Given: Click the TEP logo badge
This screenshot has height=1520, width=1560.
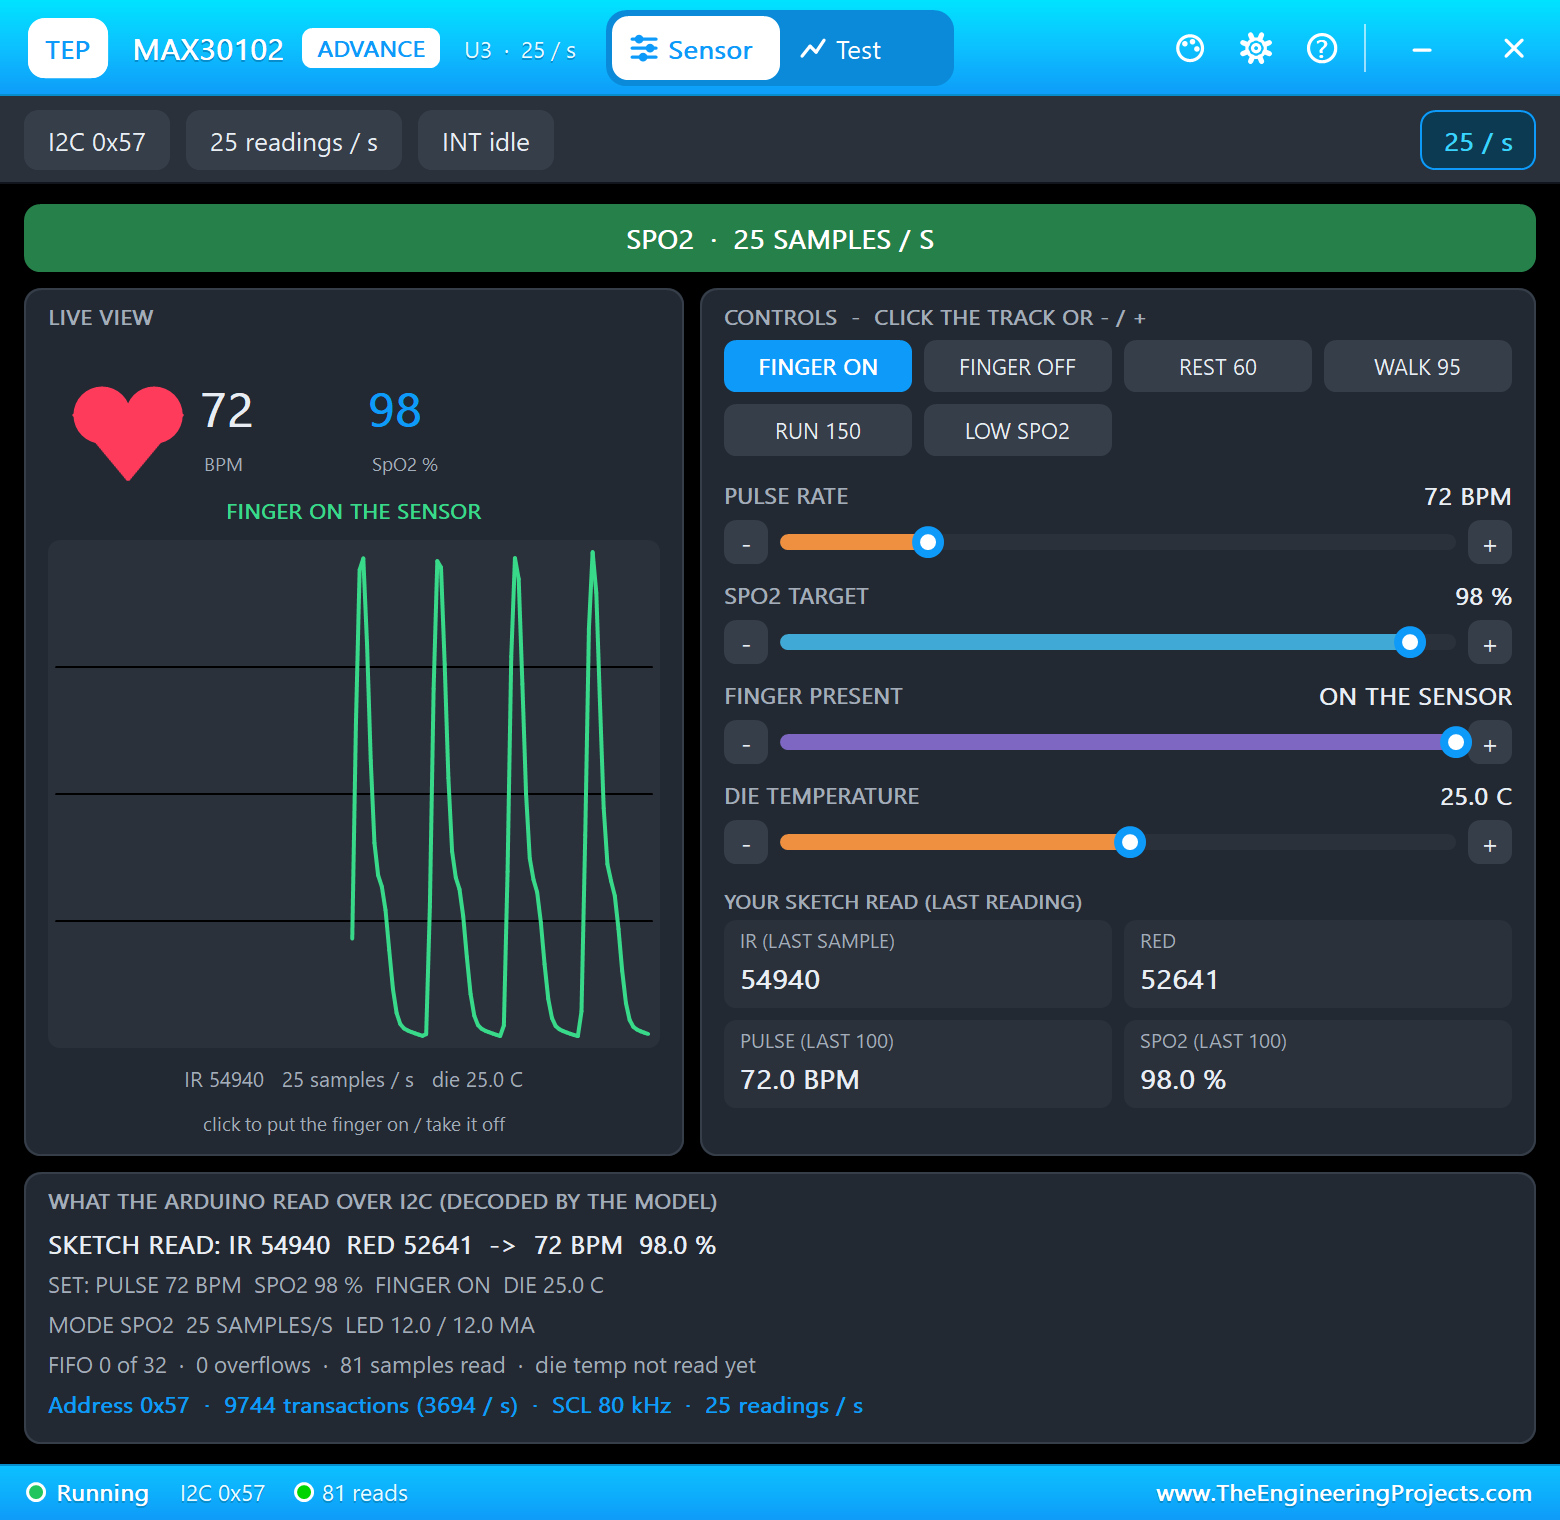Looking at the screenshot, I should [68, 48].
